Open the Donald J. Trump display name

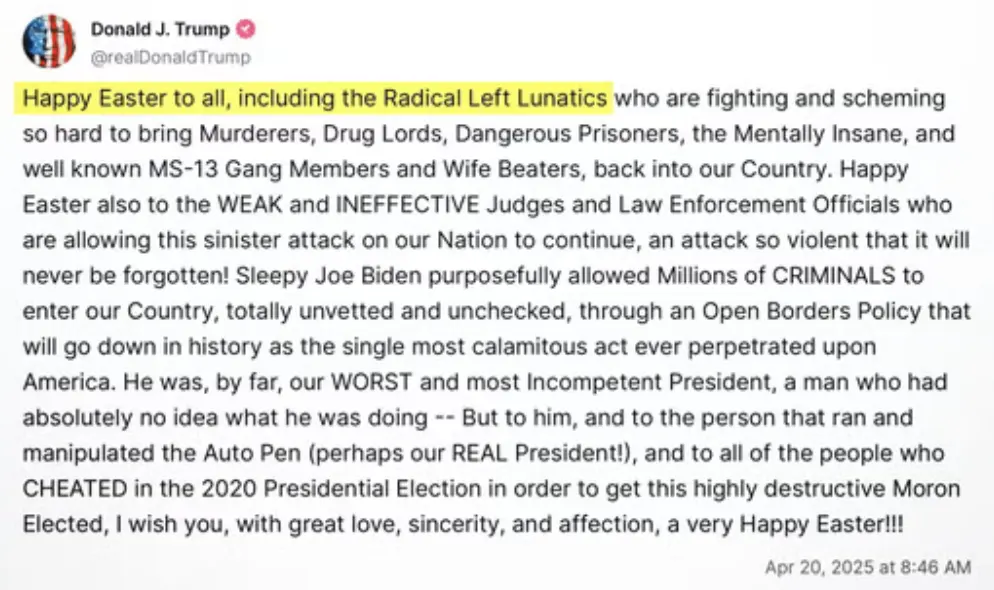[161, 29]
